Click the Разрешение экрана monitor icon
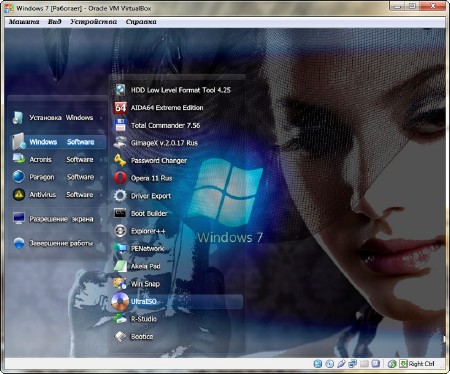Image resolution: width=450 pixels, height=374 pixels. (x=19, y=218)
